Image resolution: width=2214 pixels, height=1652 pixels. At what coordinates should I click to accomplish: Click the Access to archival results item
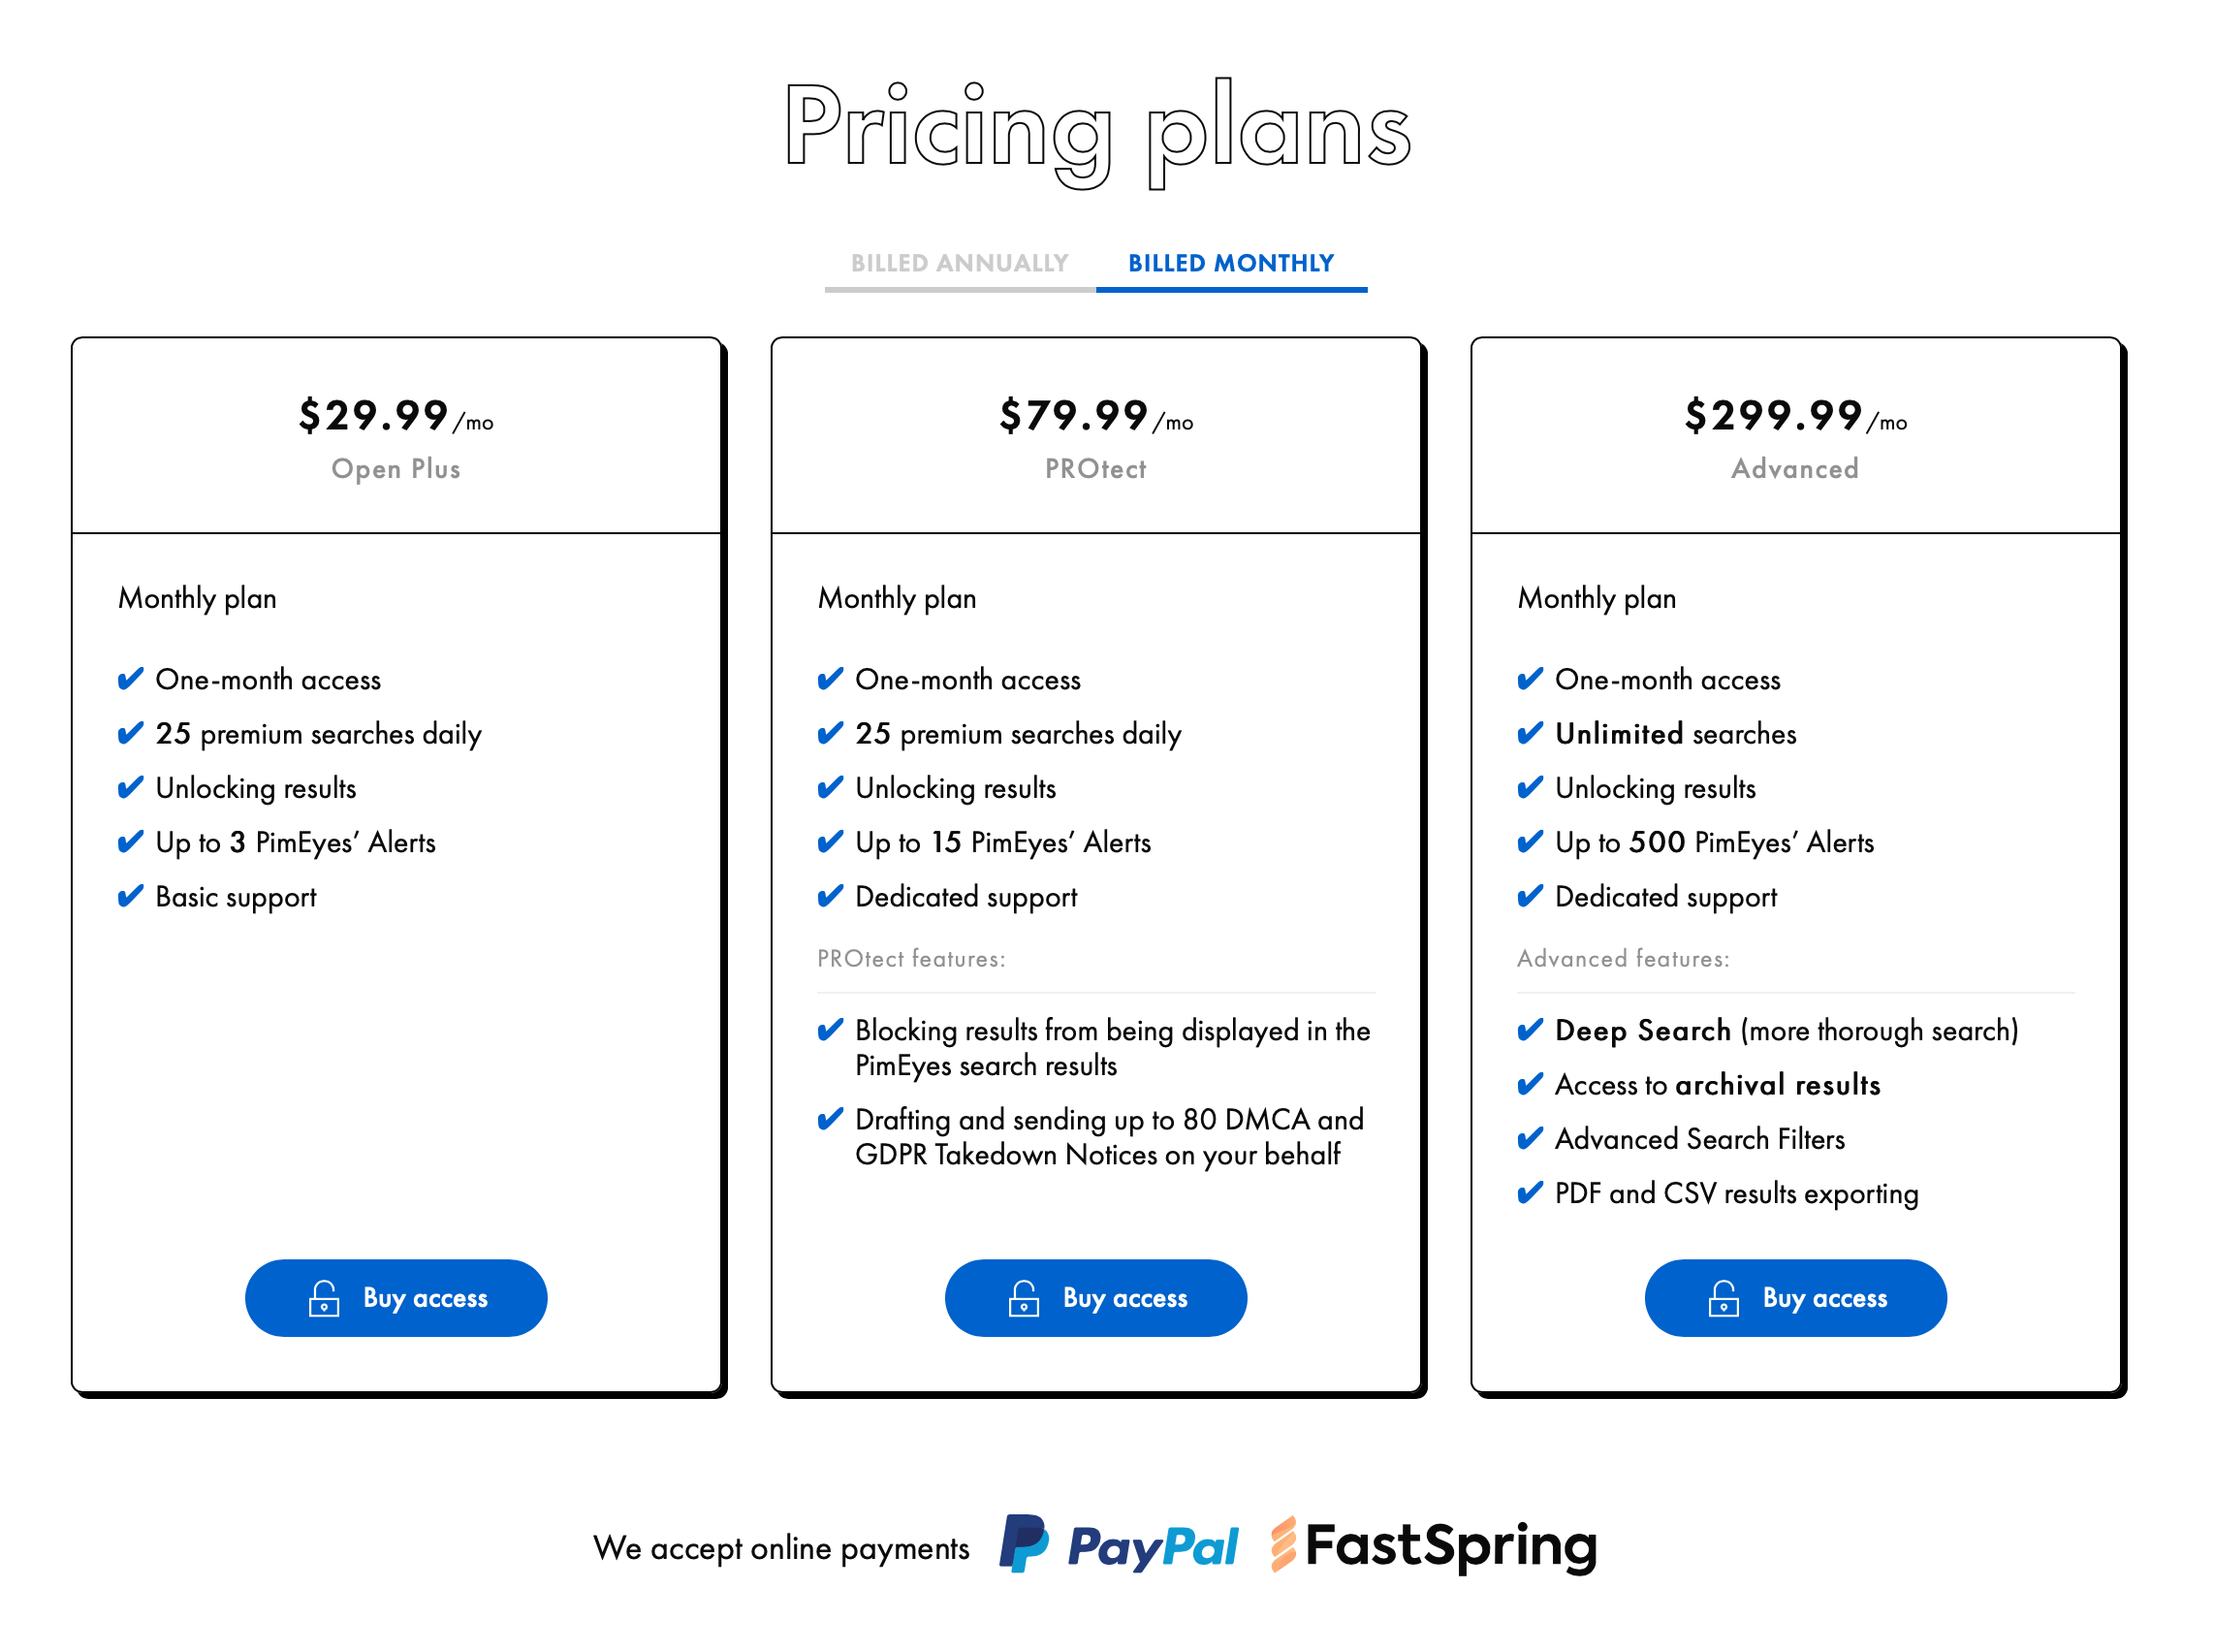(x=1718, y=1085)
